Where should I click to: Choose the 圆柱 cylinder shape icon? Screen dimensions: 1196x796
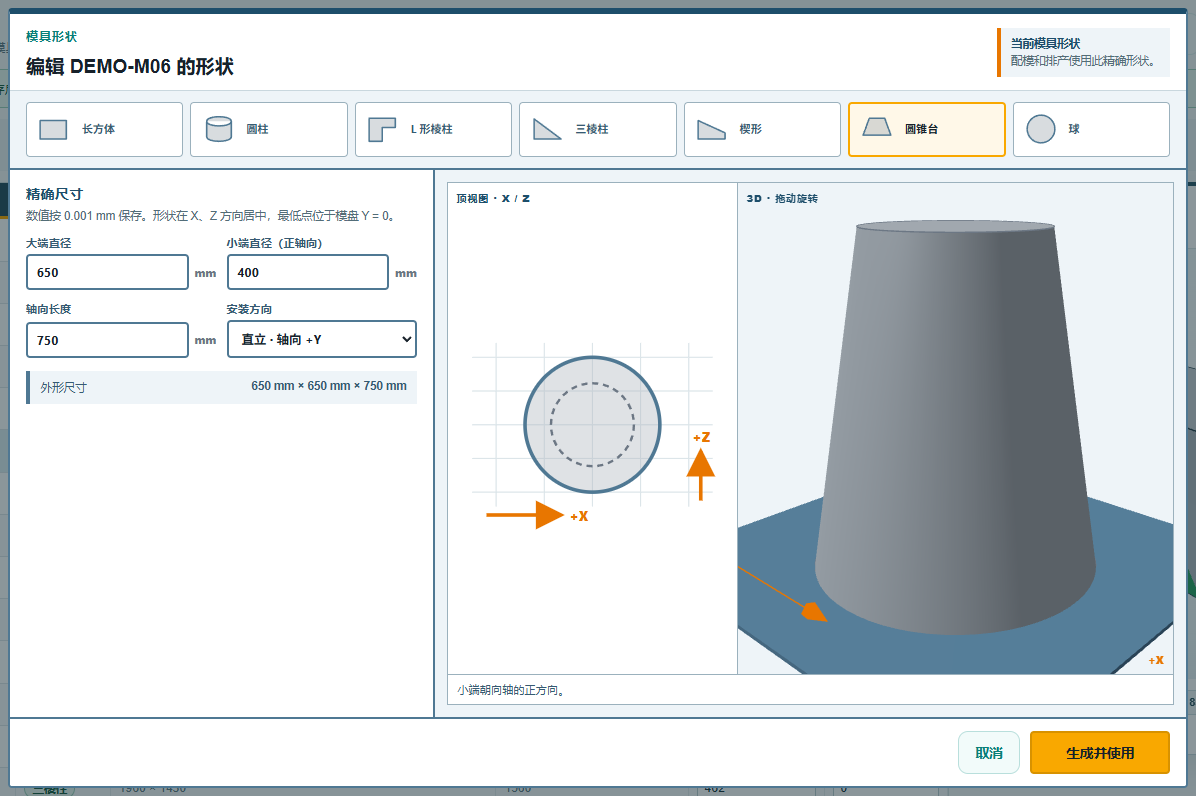click(219, 129)
